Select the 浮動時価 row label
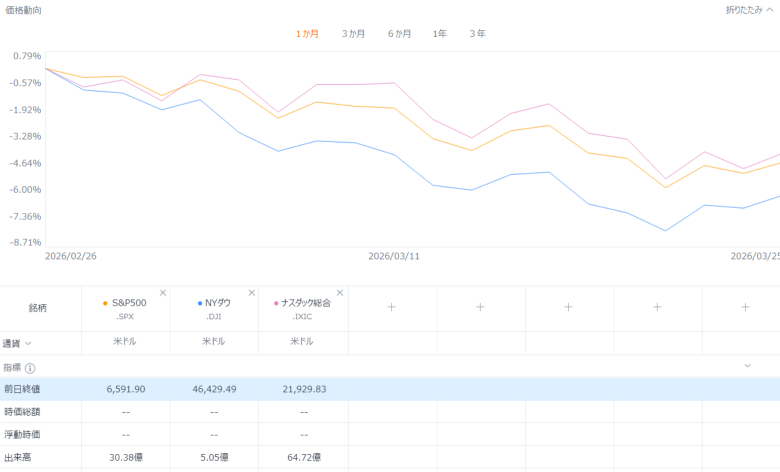780x472 pixels. [22, 435]
